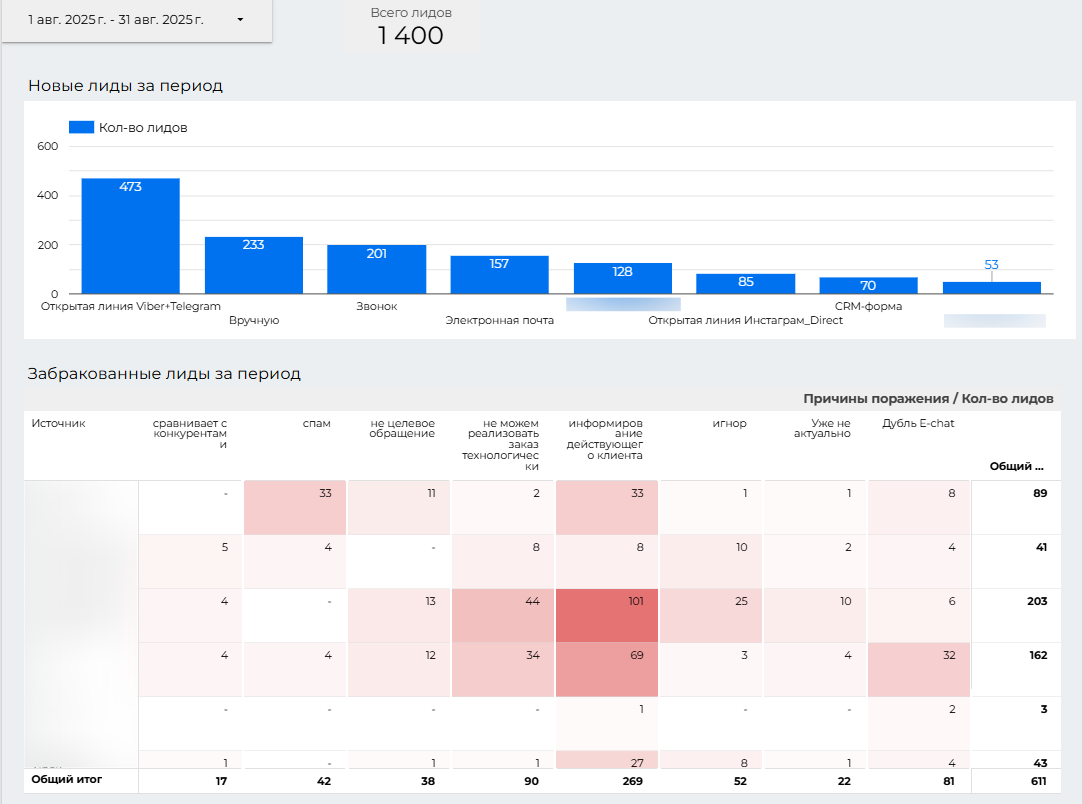Select the 'Вручную' bar showing 233
Screen dimensions: 1083x804
pos(253,265)
